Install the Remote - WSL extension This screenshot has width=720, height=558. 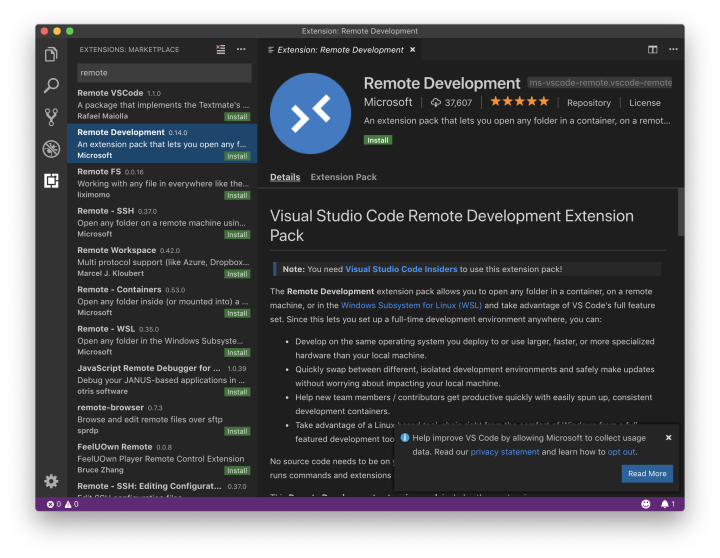click(237, 353)
